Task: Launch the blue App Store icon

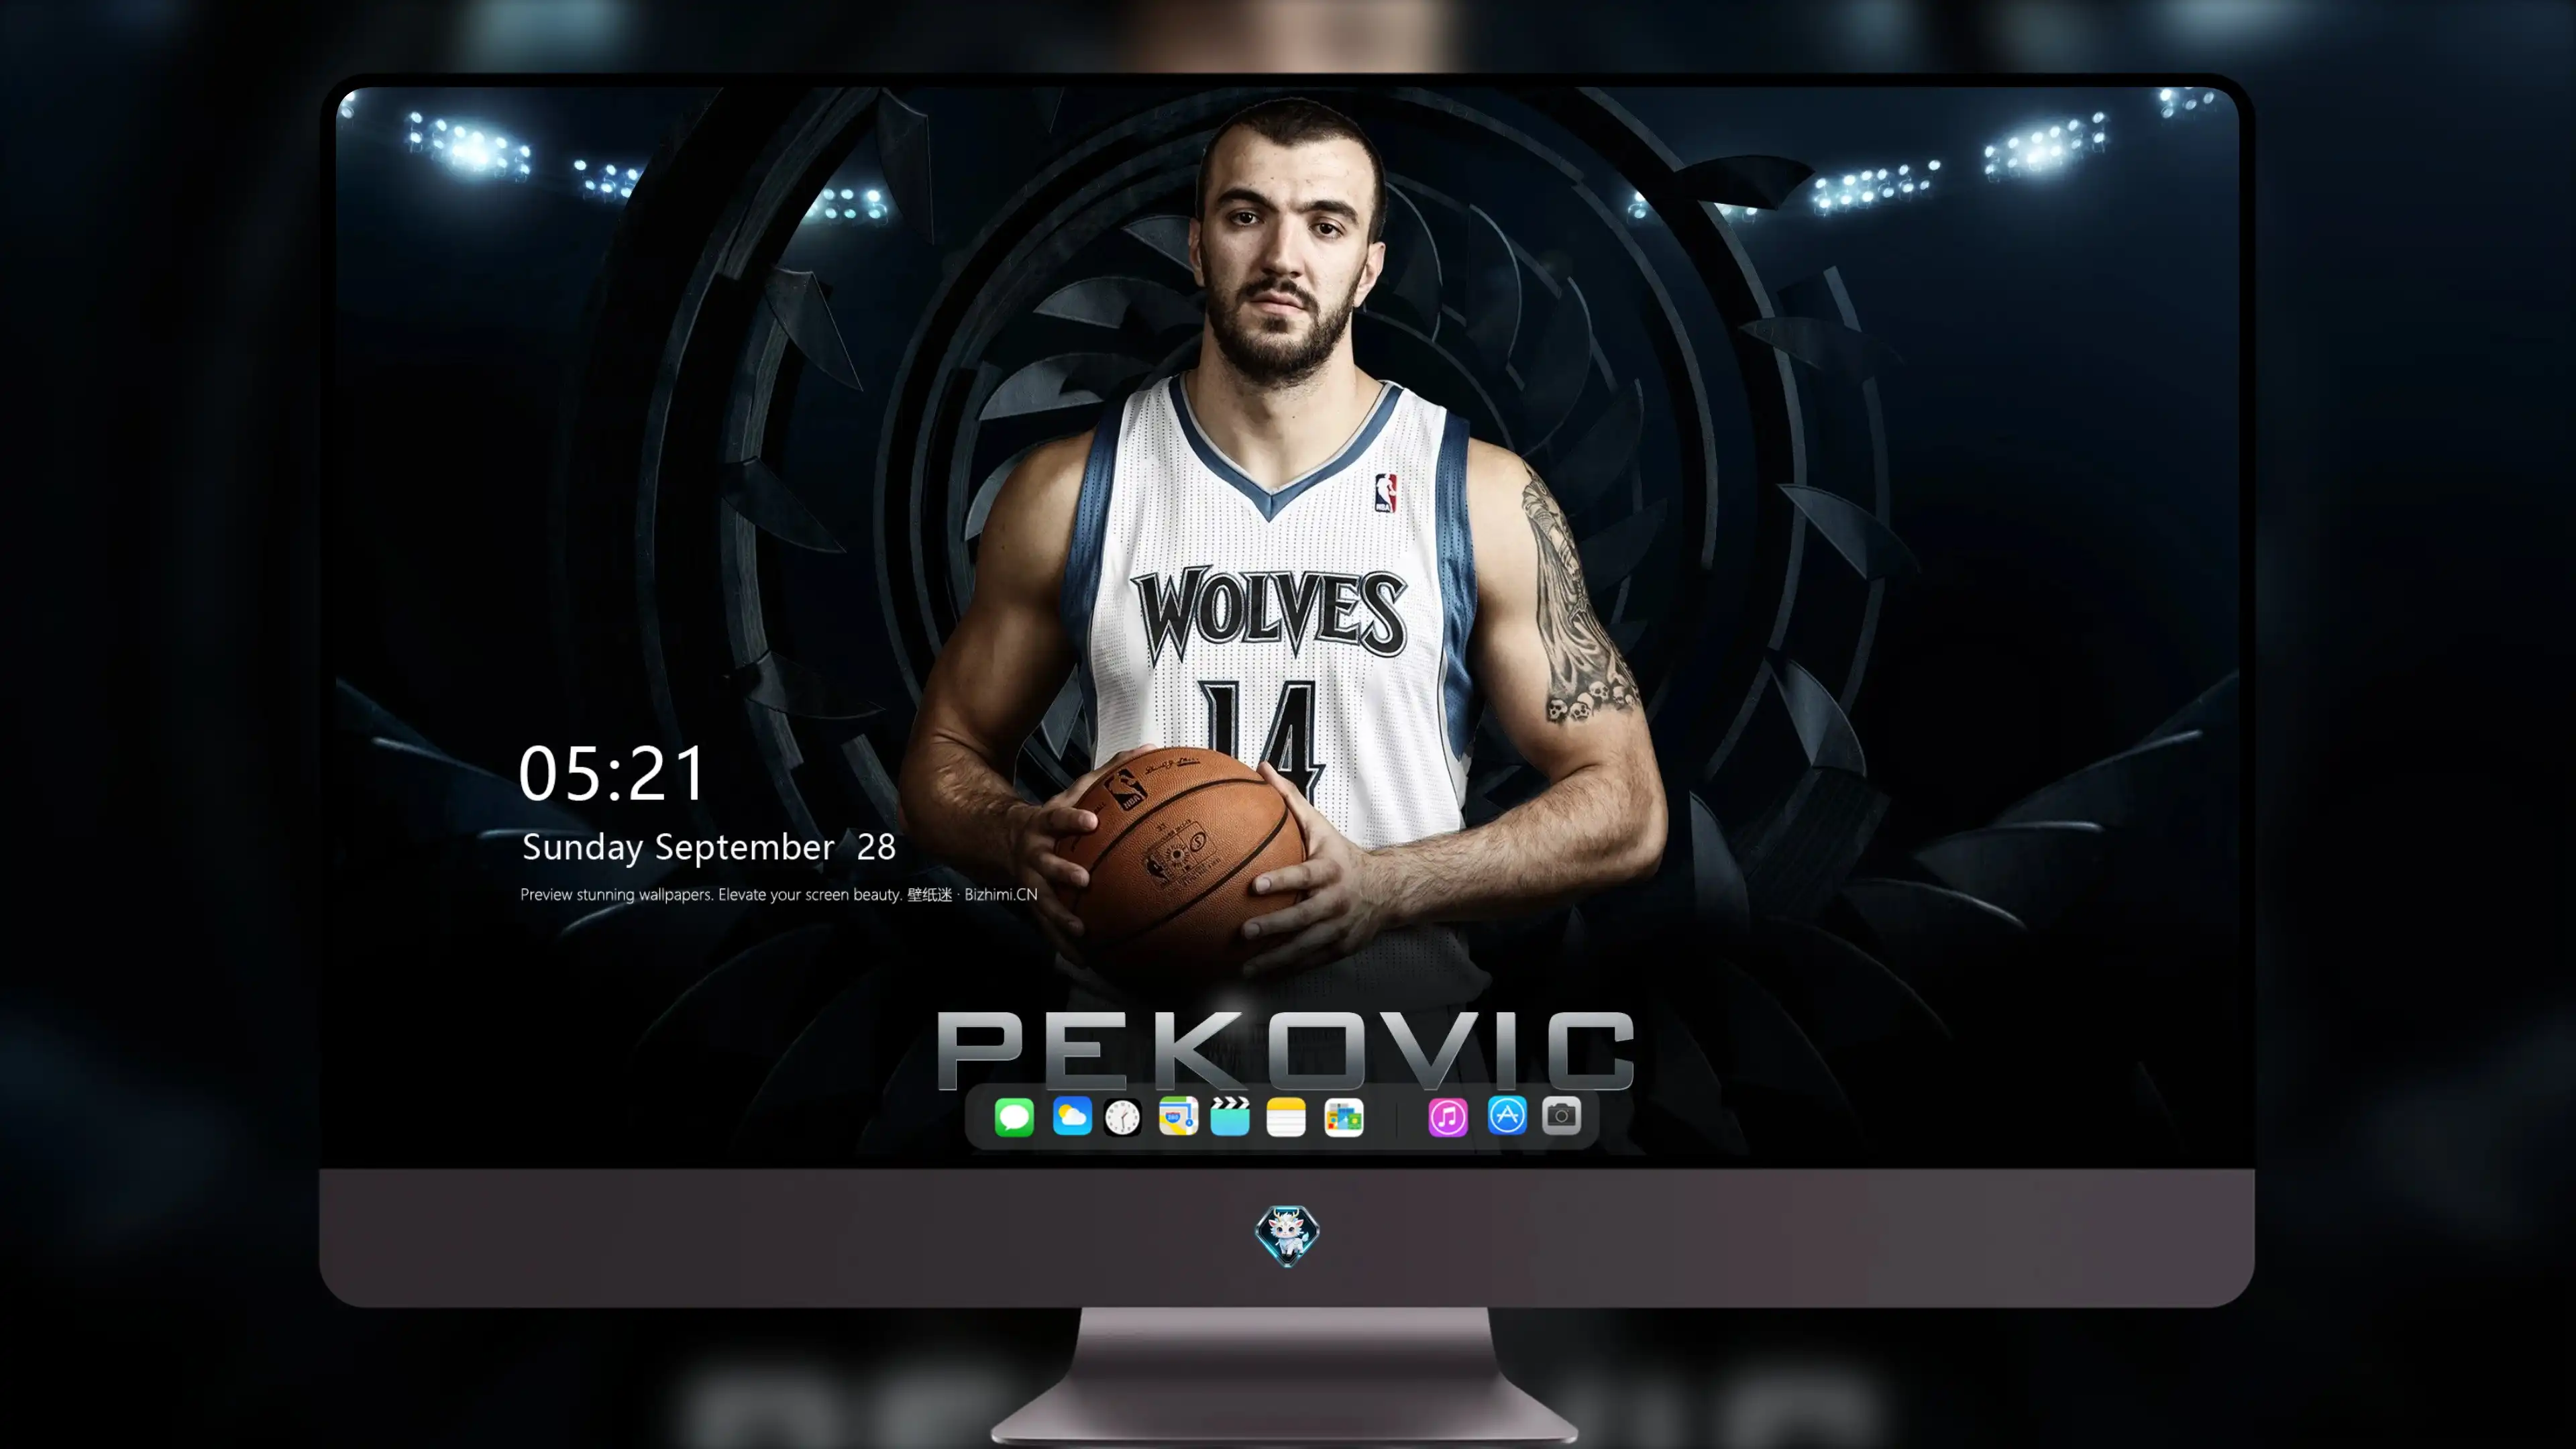Action: [x=1507, y=1116]
